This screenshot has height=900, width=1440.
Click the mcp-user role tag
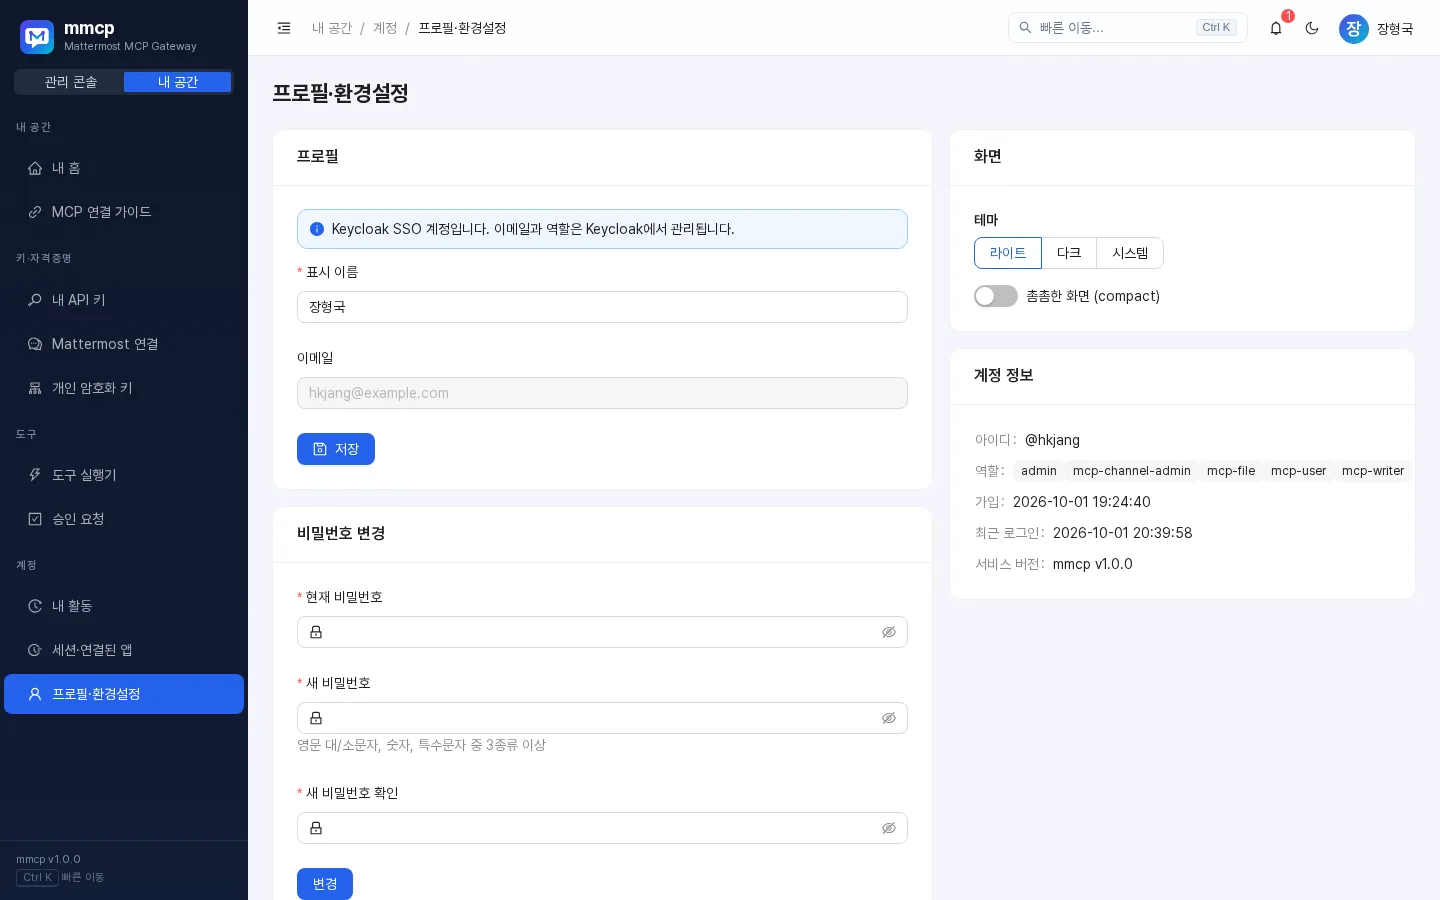click(1298, 471)
